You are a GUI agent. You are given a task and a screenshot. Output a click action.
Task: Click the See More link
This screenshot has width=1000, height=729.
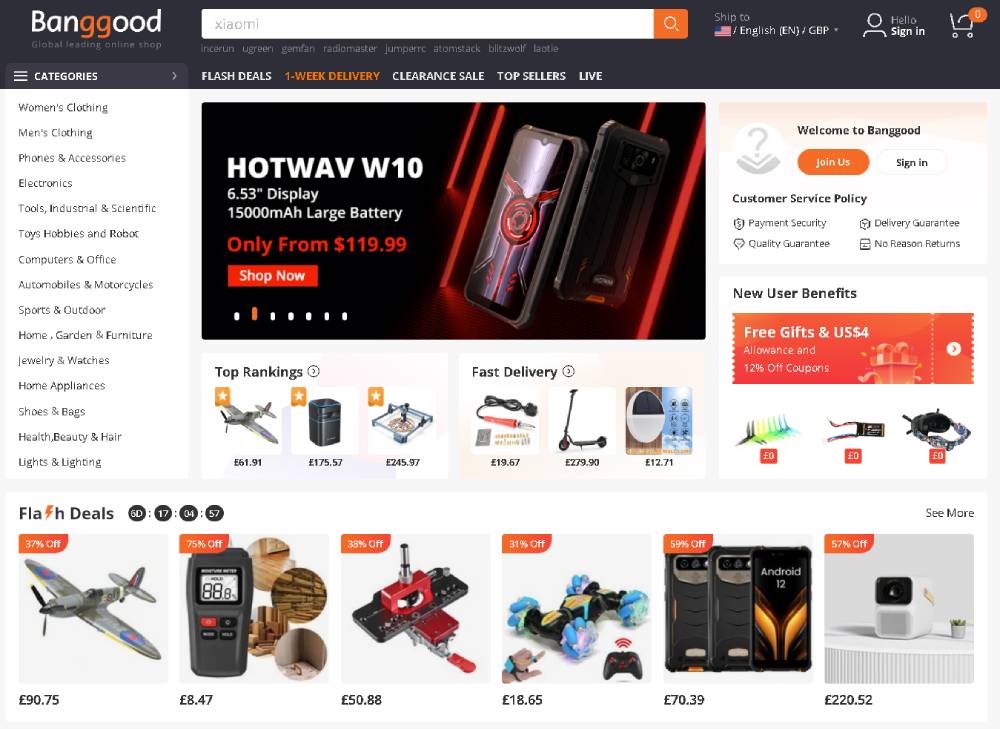(x=950, y=513)
